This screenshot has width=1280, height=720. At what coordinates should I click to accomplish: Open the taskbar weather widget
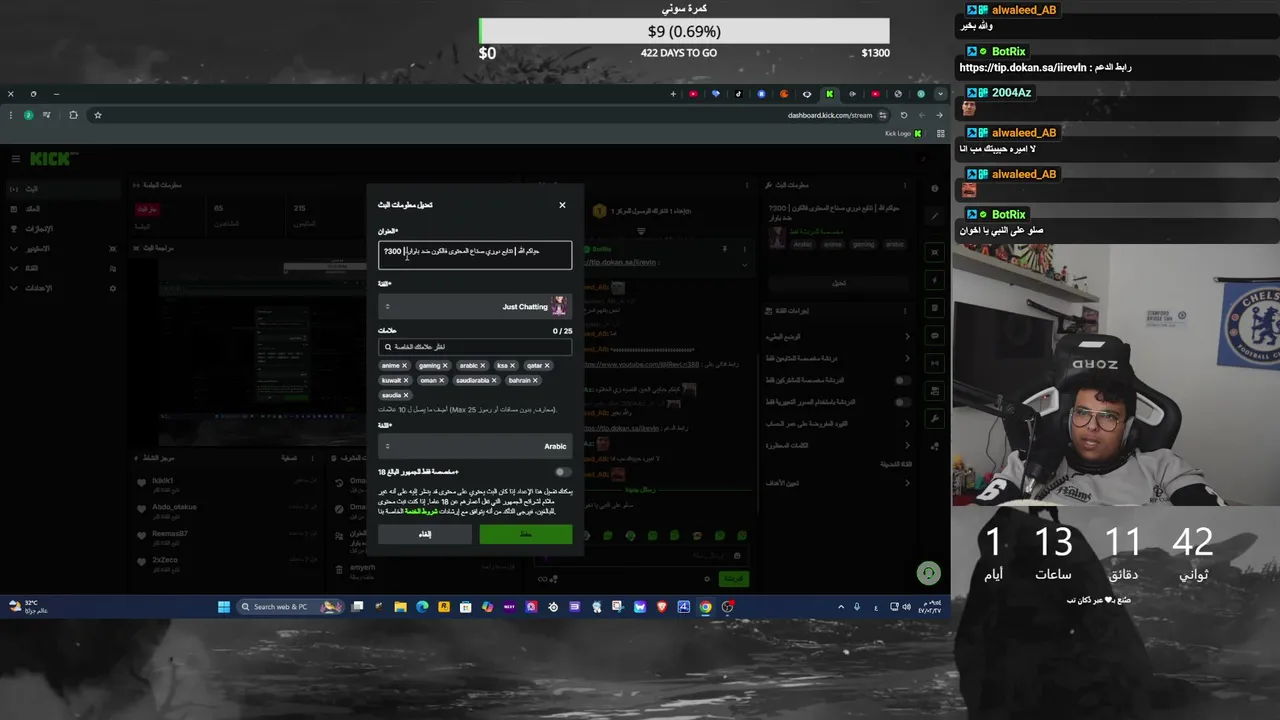click(x=28, y=607)
